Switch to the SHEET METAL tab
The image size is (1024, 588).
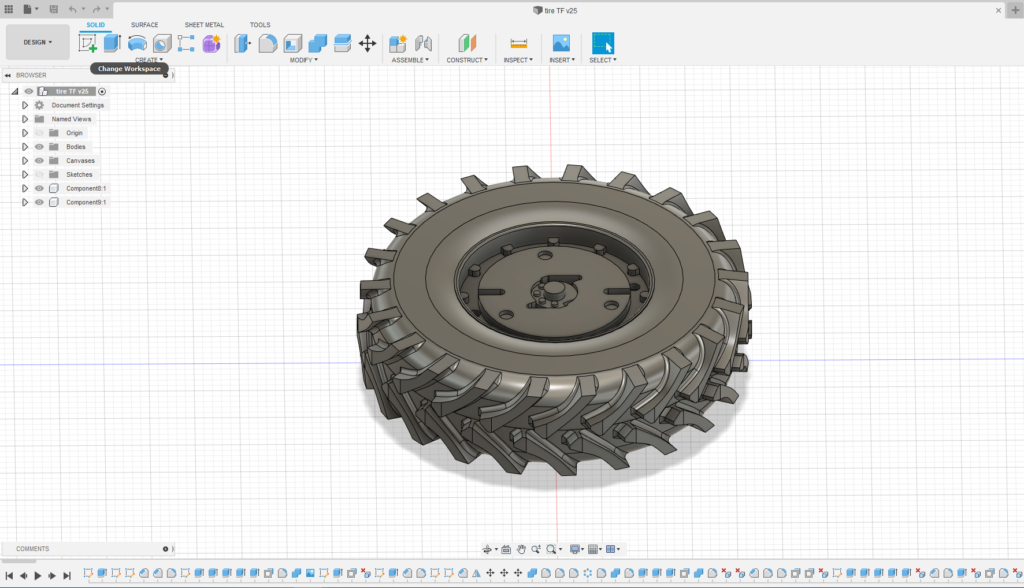point(204,25)
